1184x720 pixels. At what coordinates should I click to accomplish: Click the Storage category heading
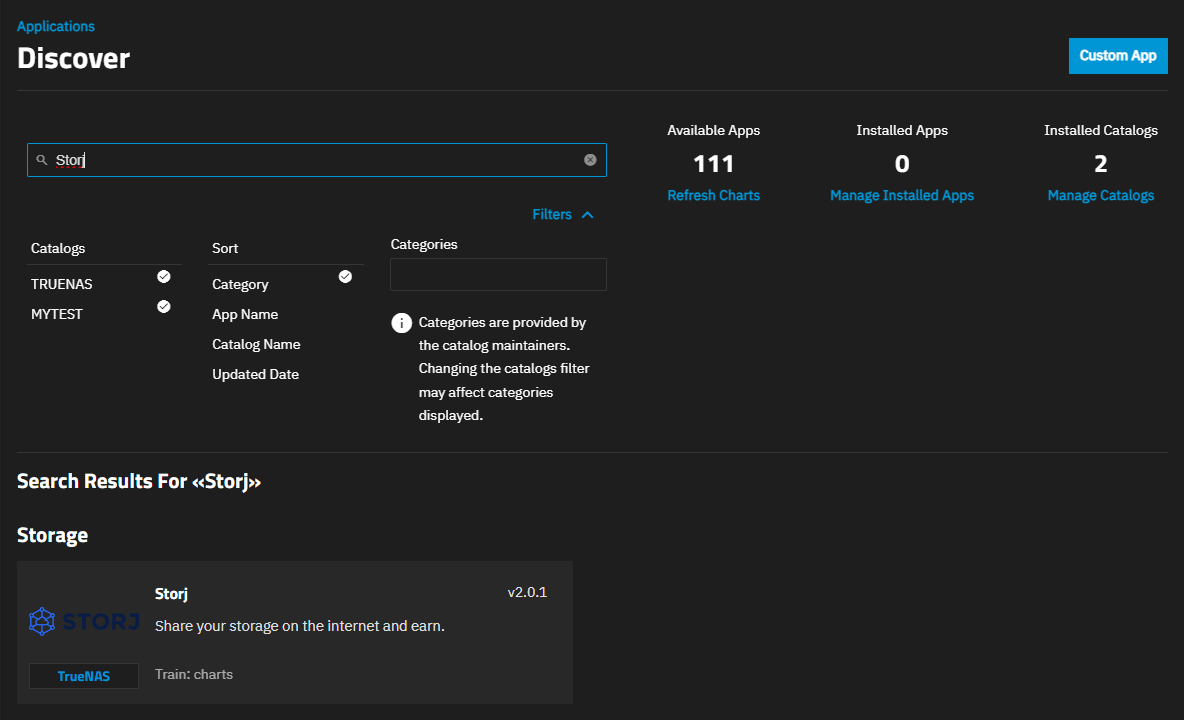52,535
